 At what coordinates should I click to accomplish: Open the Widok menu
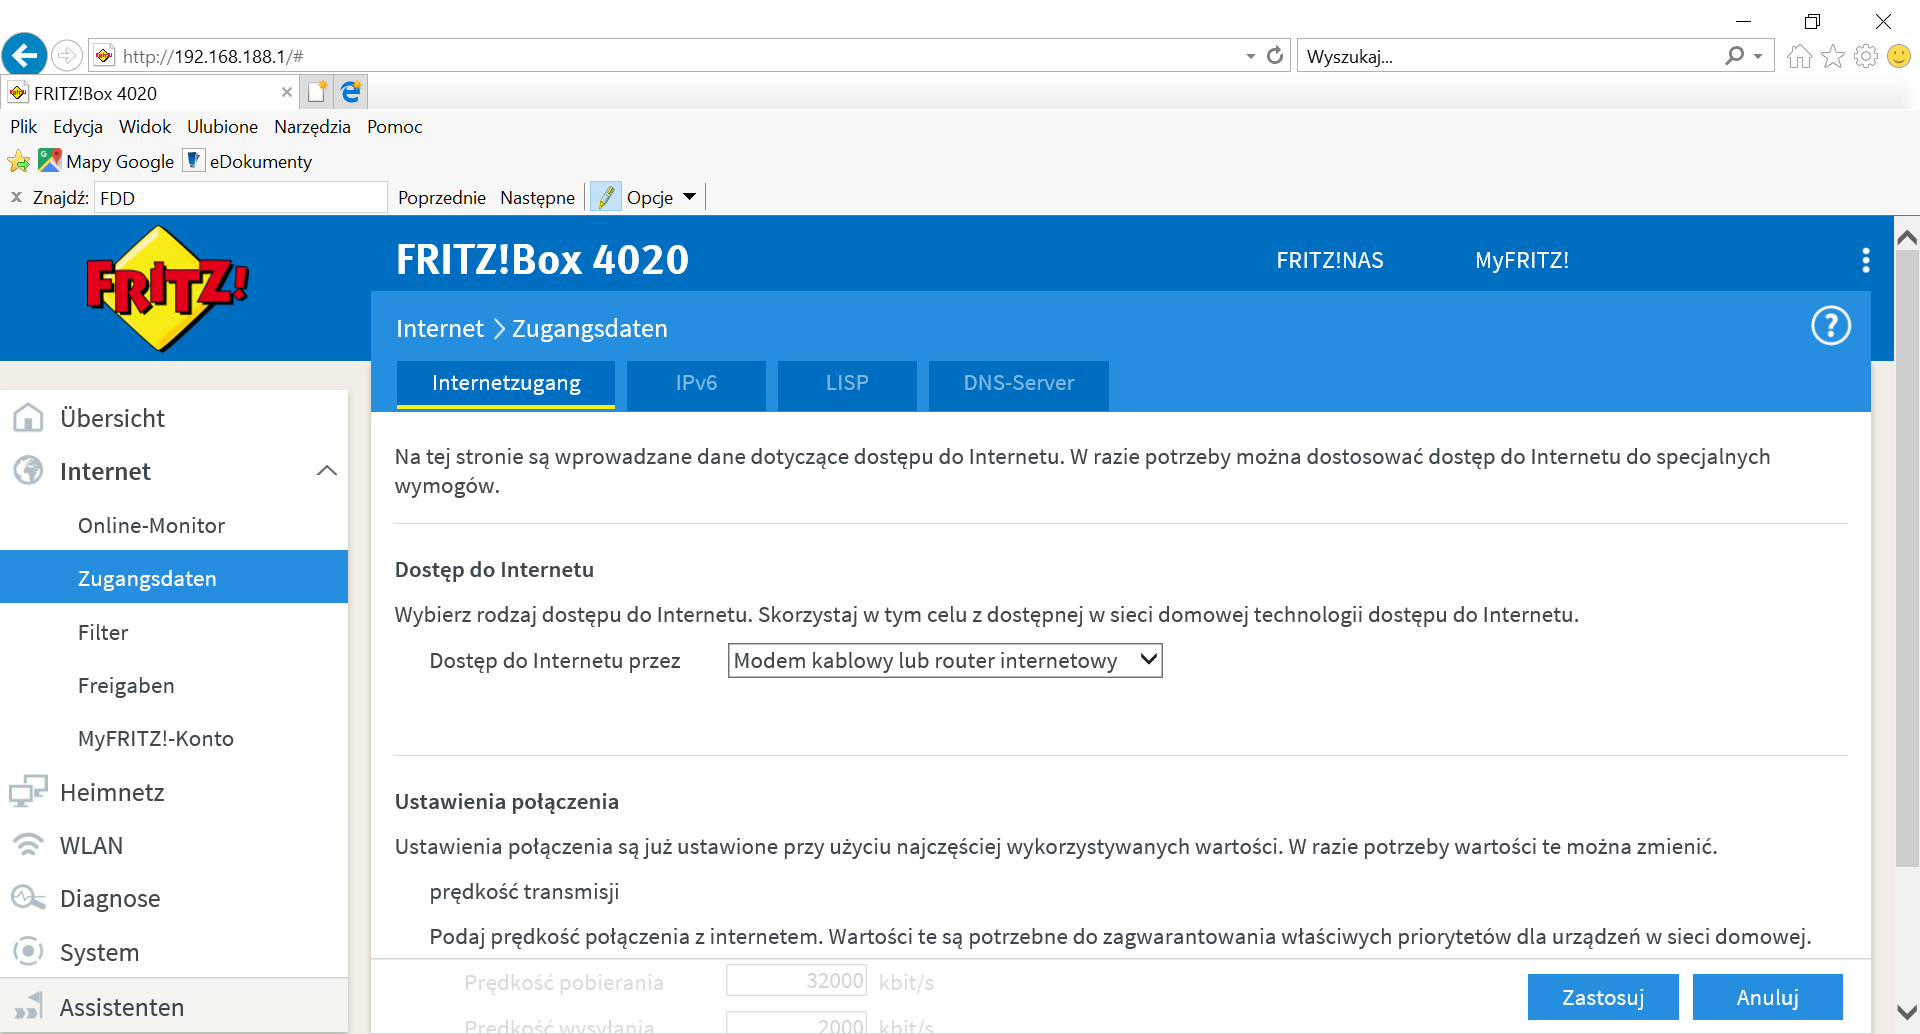[x=145, y=127]
